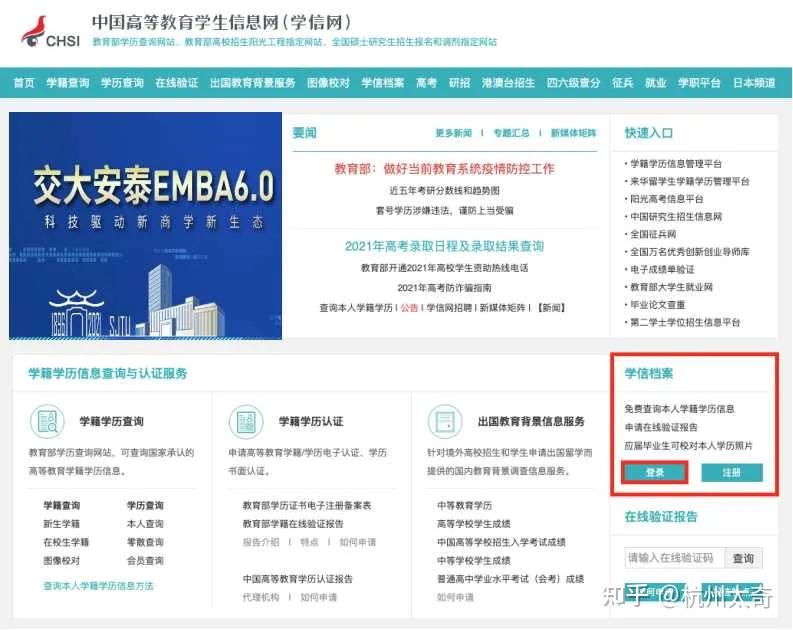The image size is (793, 630).
Task: Open the 中等教育学历 link
Action: pos(465,505)
